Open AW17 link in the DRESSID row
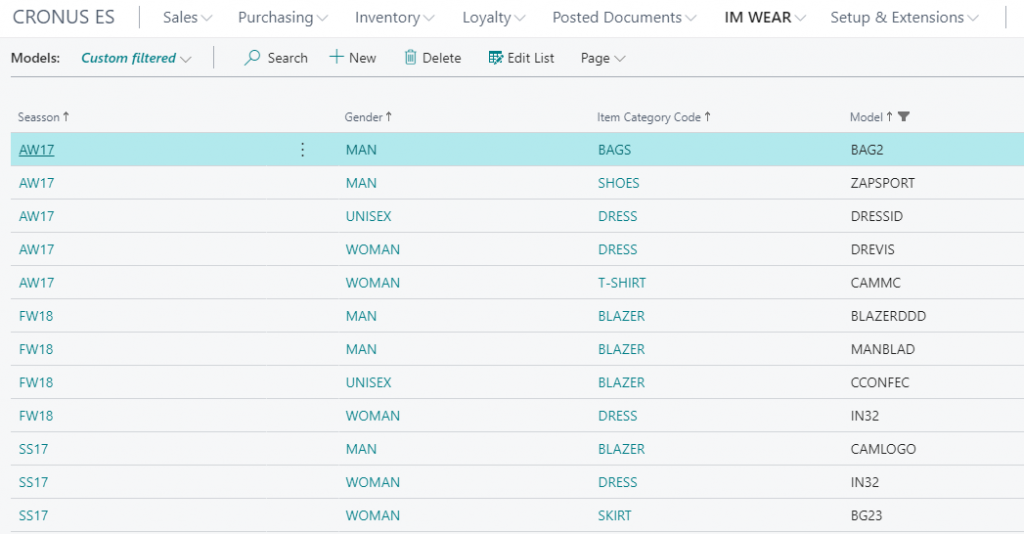Viewport: 1024px width, 534px height. point(37,216)
